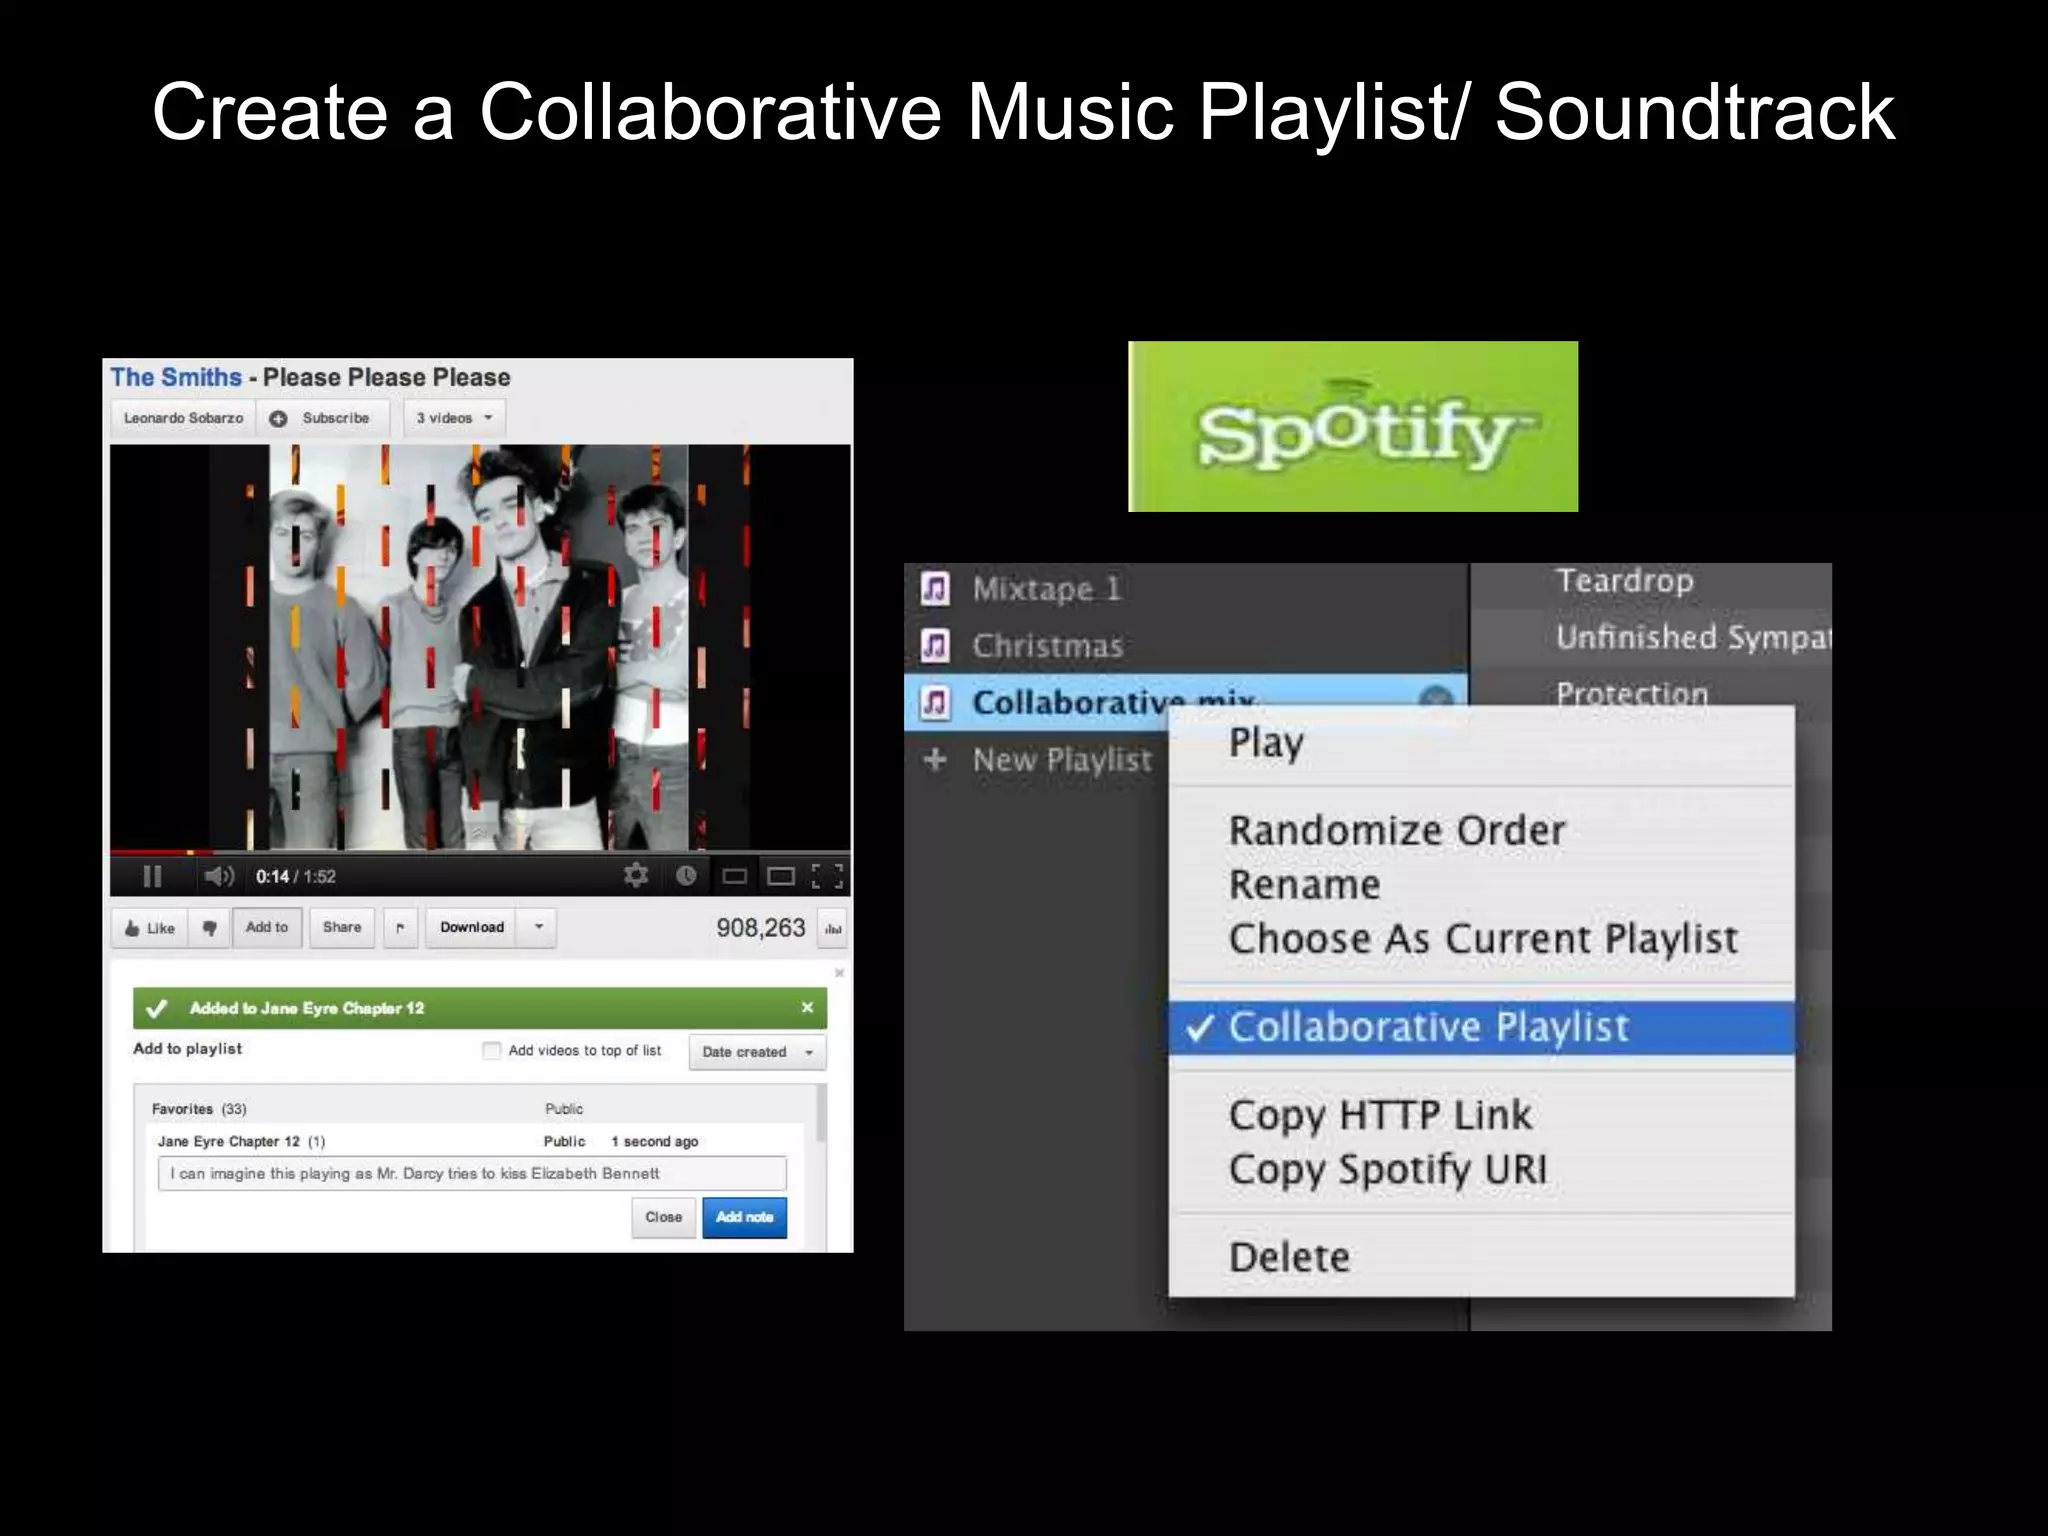Choose Delete from the context menu

coord(1481,1258)
